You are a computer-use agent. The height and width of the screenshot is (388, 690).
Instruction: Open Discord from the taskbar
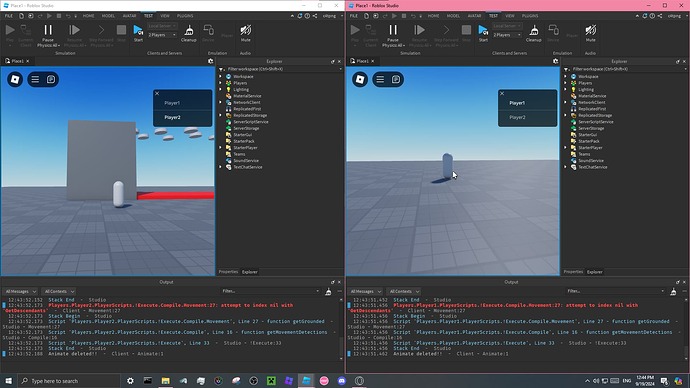pos(341,381)
